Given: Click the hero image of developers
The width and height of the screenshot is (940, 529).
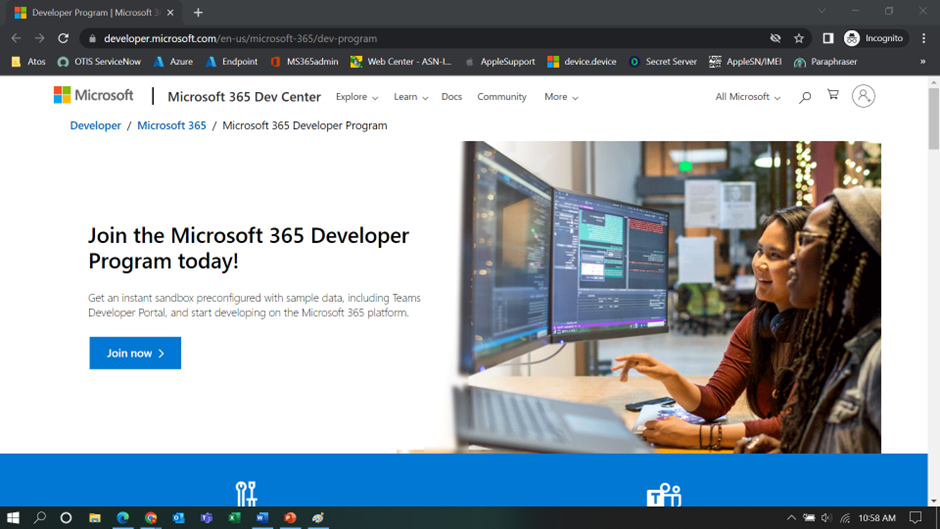Looking at the screenshot, I should click(668, 297).
